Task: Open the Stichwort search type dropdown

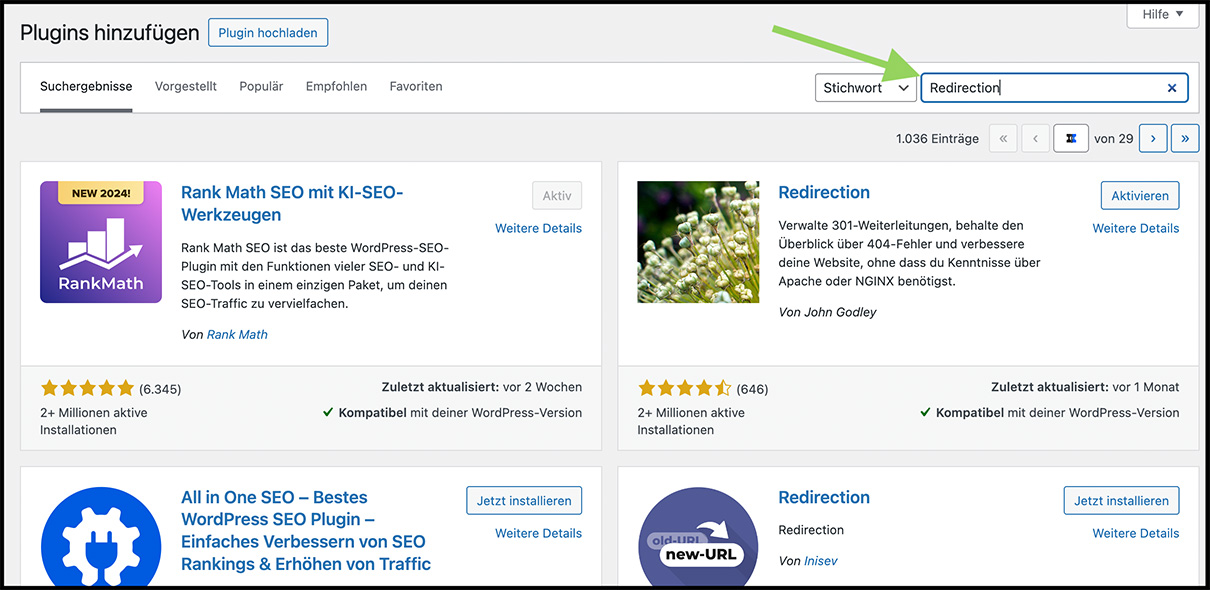Action: 866,88
